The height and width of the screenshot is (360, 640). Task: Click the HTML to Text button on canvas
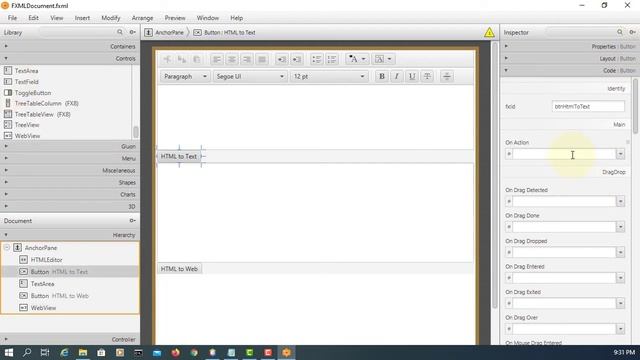tap(179, 156)
